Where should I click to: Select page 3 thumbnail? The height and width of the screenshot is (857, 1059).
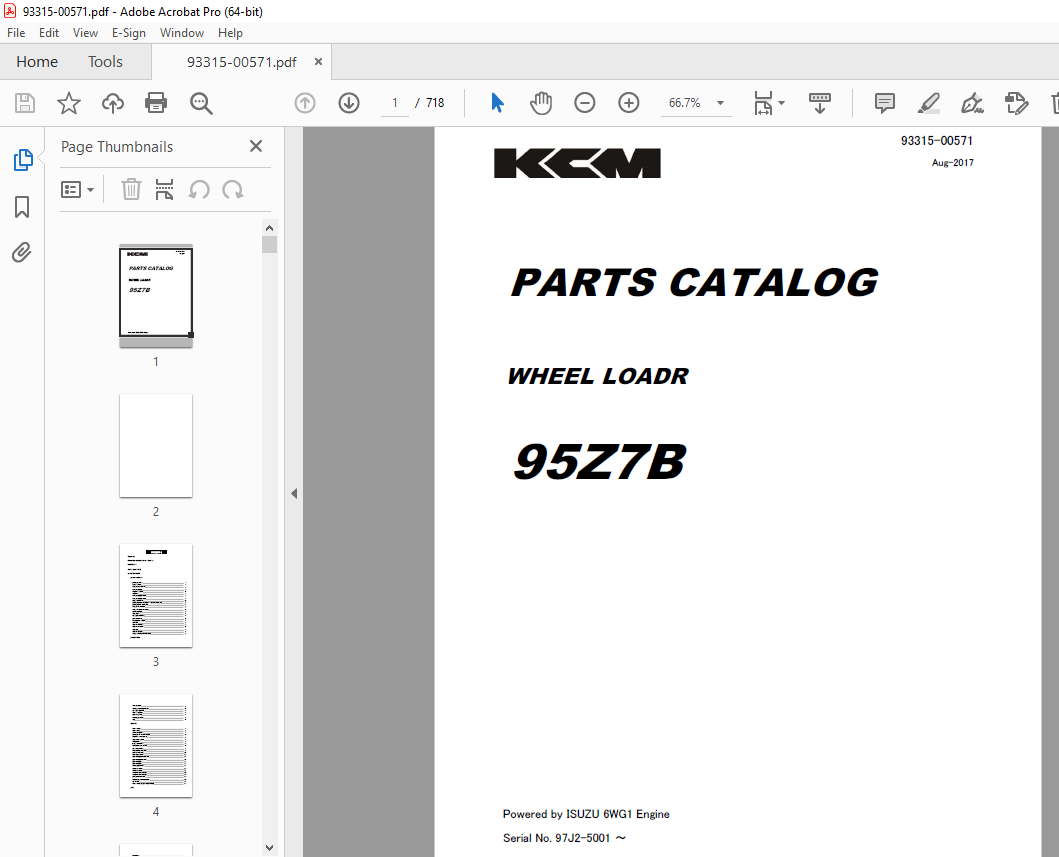156,596
